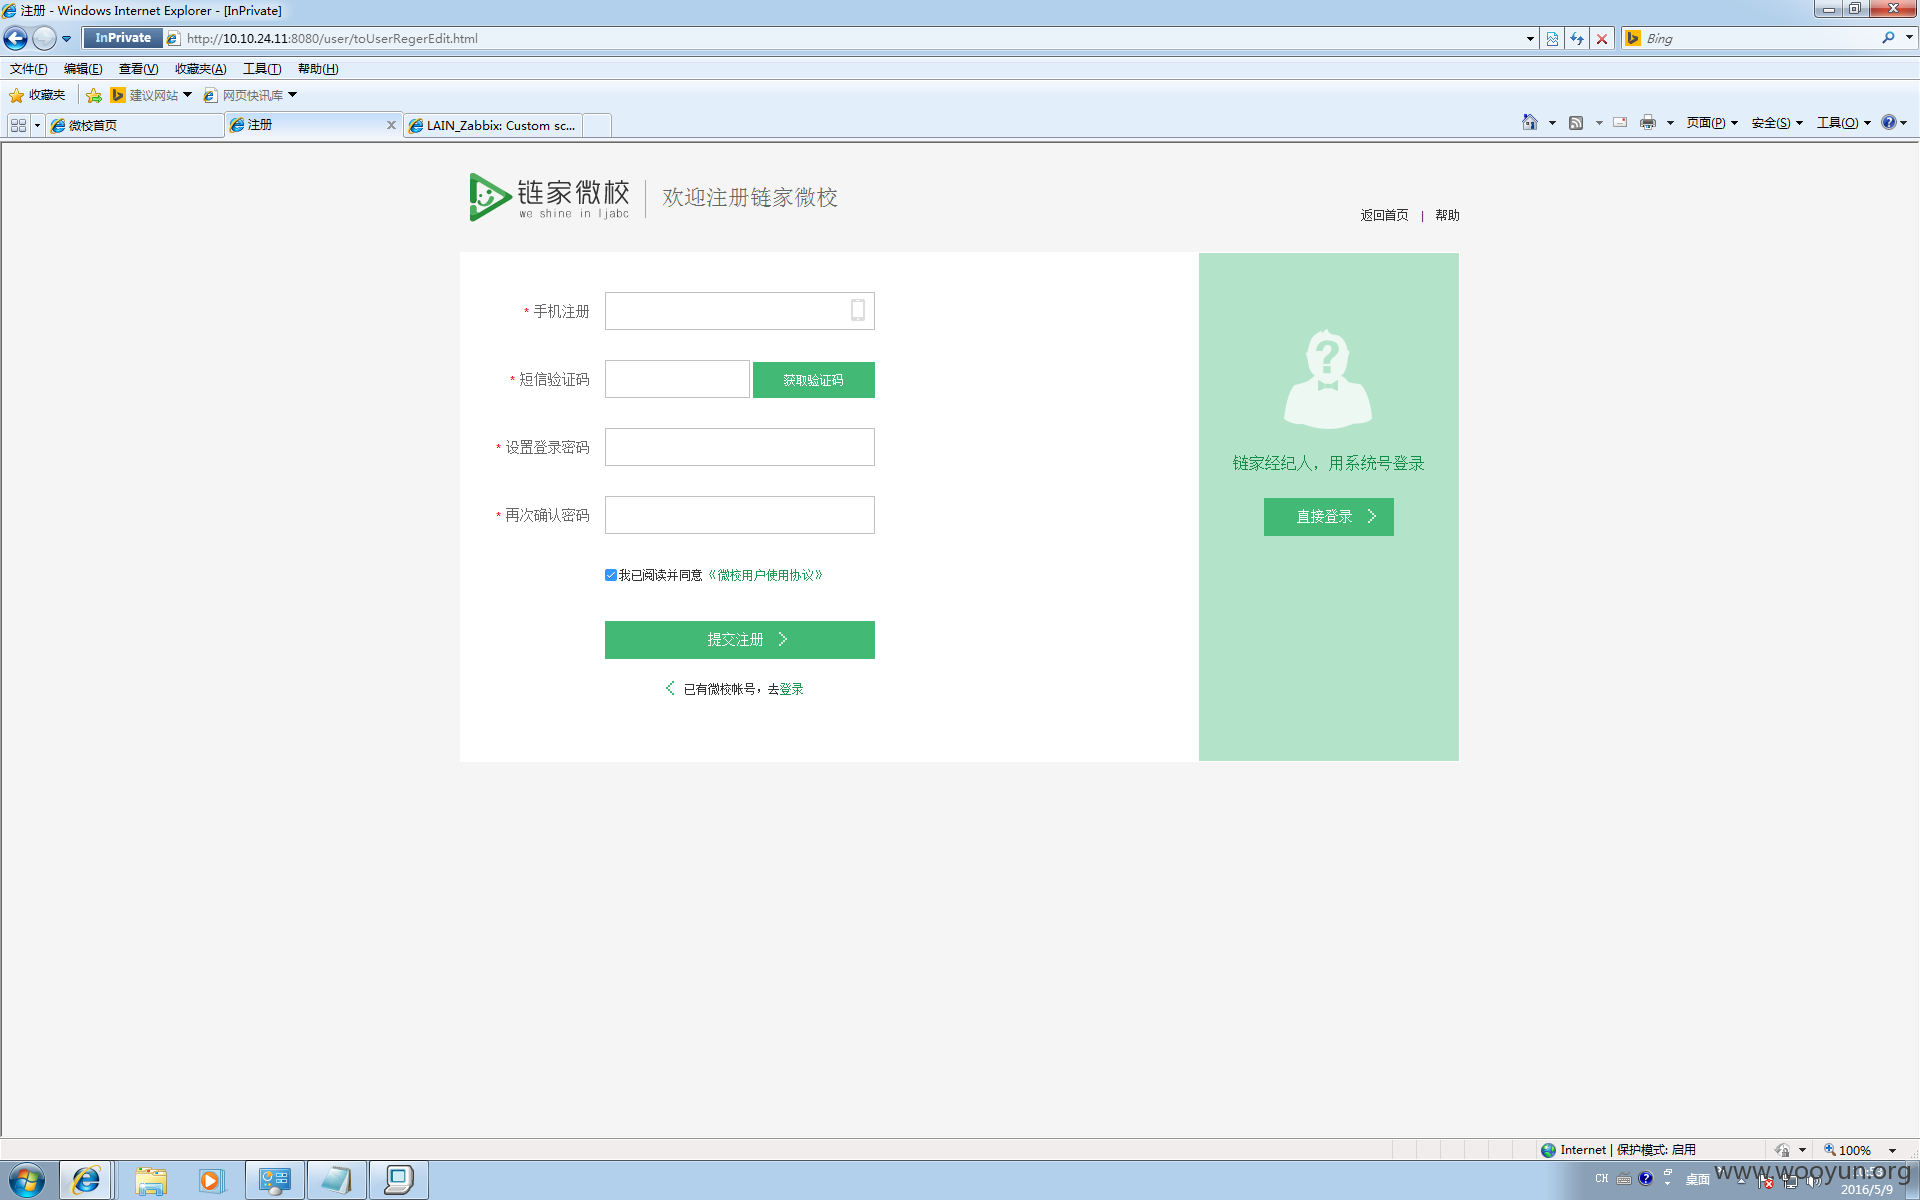Open the 查看(V) menu

tap(138, 69)
